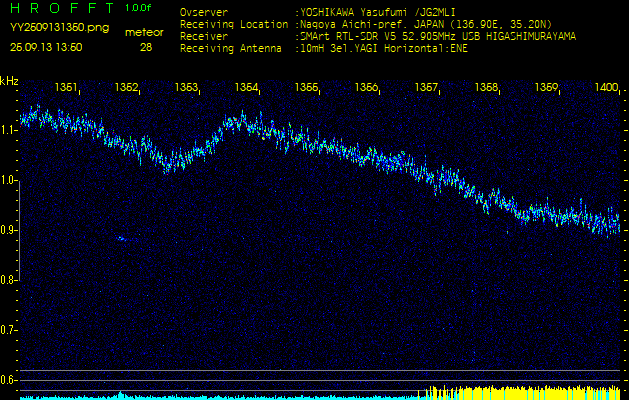Click the HROFFT title text

click(x=58, y=8)
